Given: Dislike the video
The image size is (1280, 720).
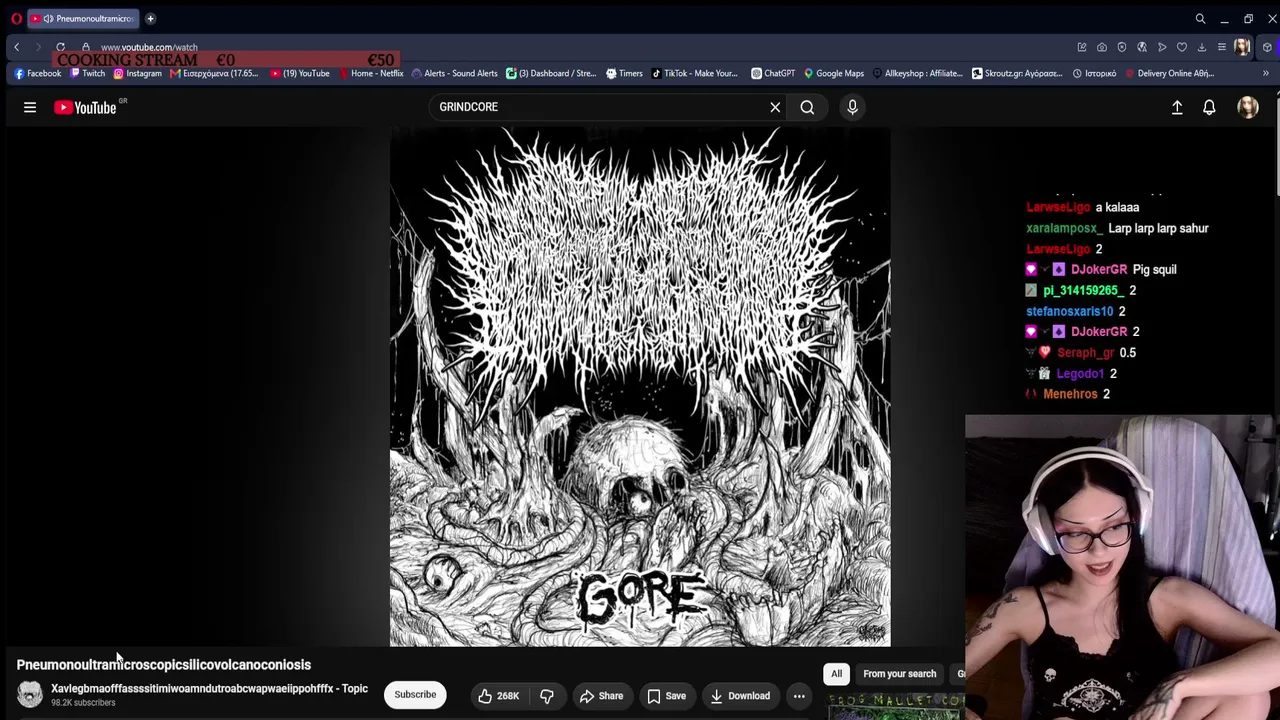Looking at the screenshot, I should click(547, 696).
